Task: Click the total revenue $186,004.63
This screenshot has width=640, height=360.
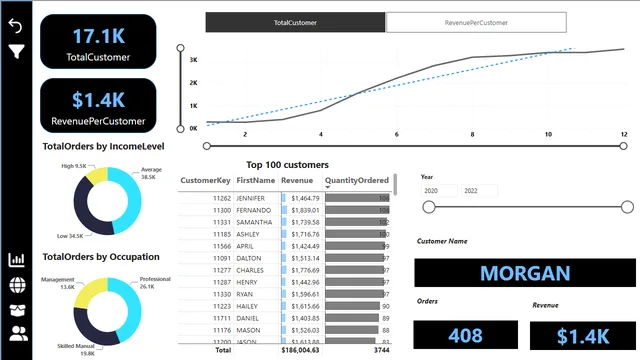Action: tap(300, 350)
